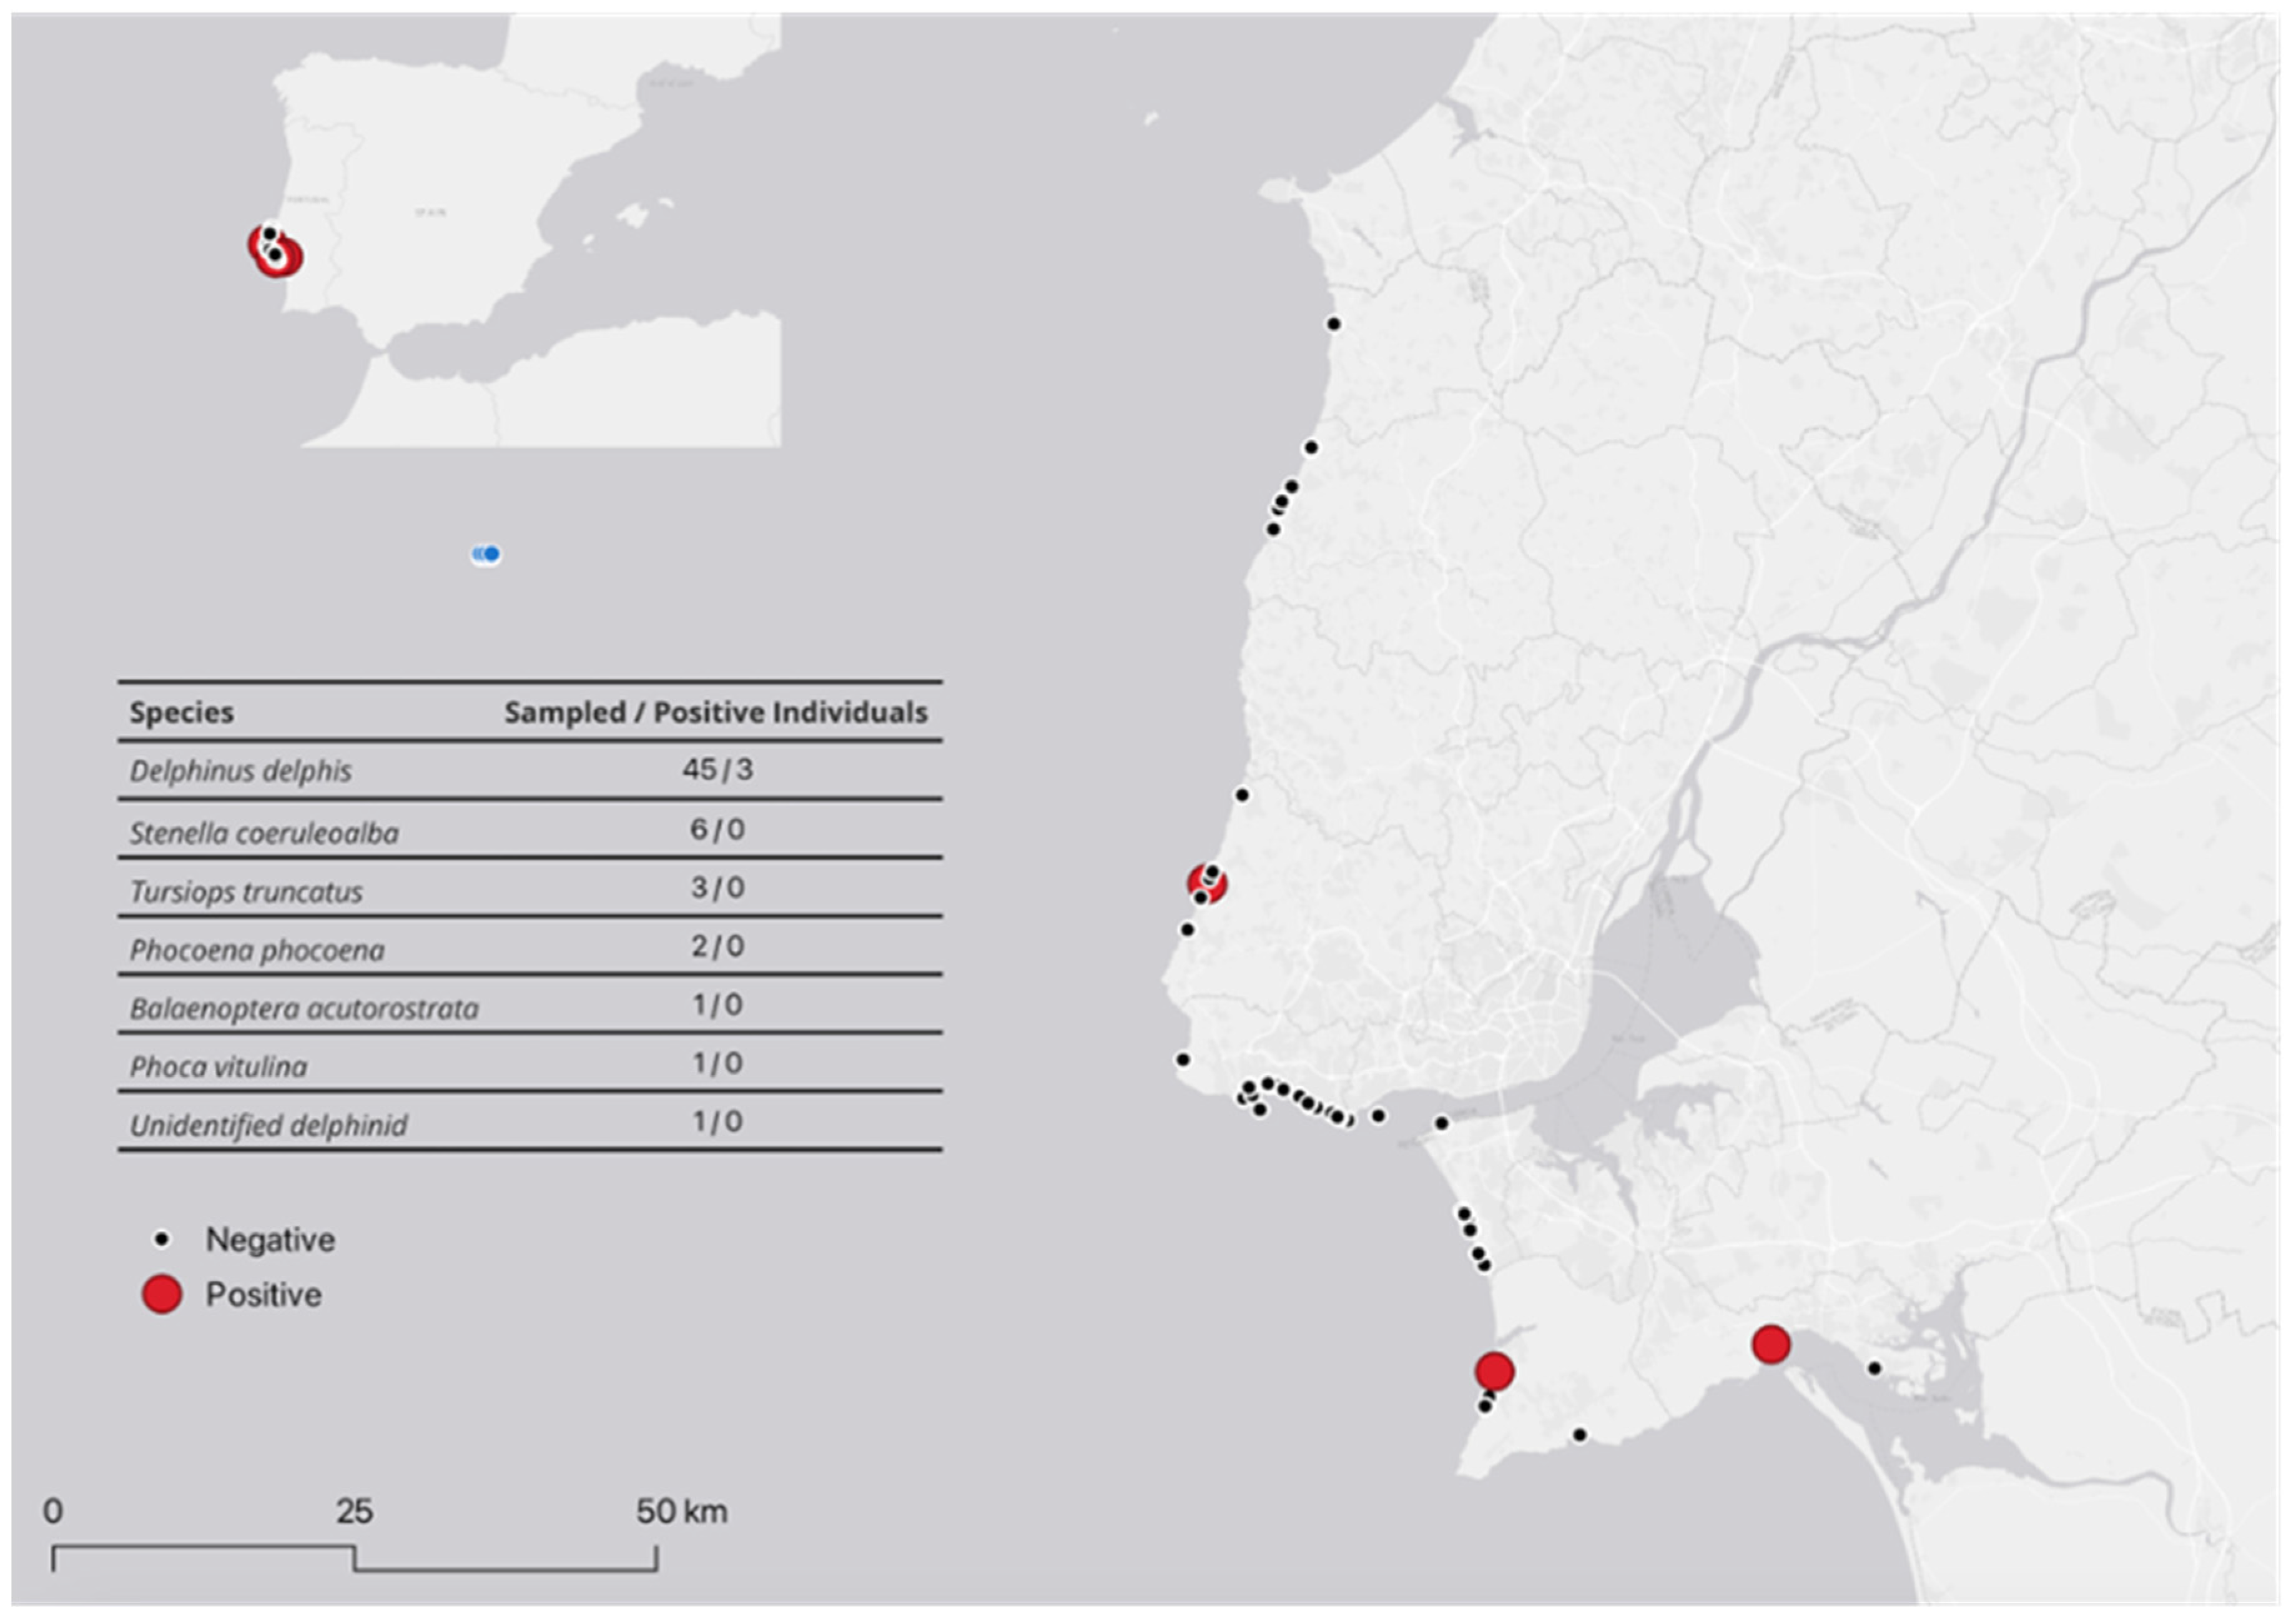The image size is (2296, 1622).
Task: Click the Phocoena phocoena entry
Action: click(257, 949)
